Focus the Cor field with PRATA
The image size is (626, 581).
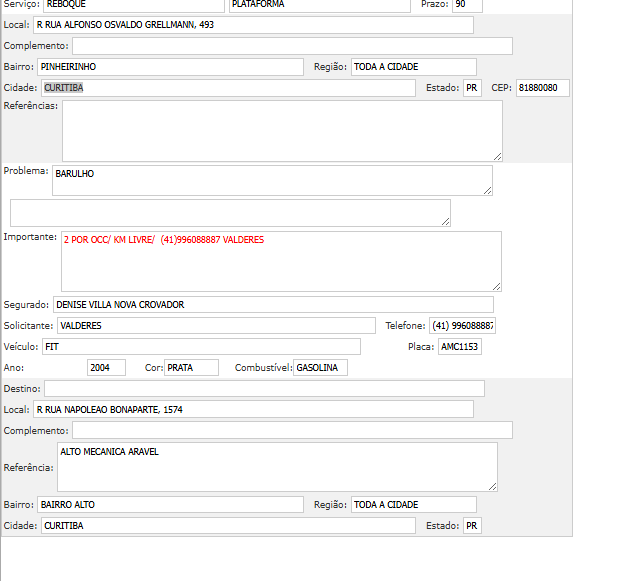coord(191,368)
